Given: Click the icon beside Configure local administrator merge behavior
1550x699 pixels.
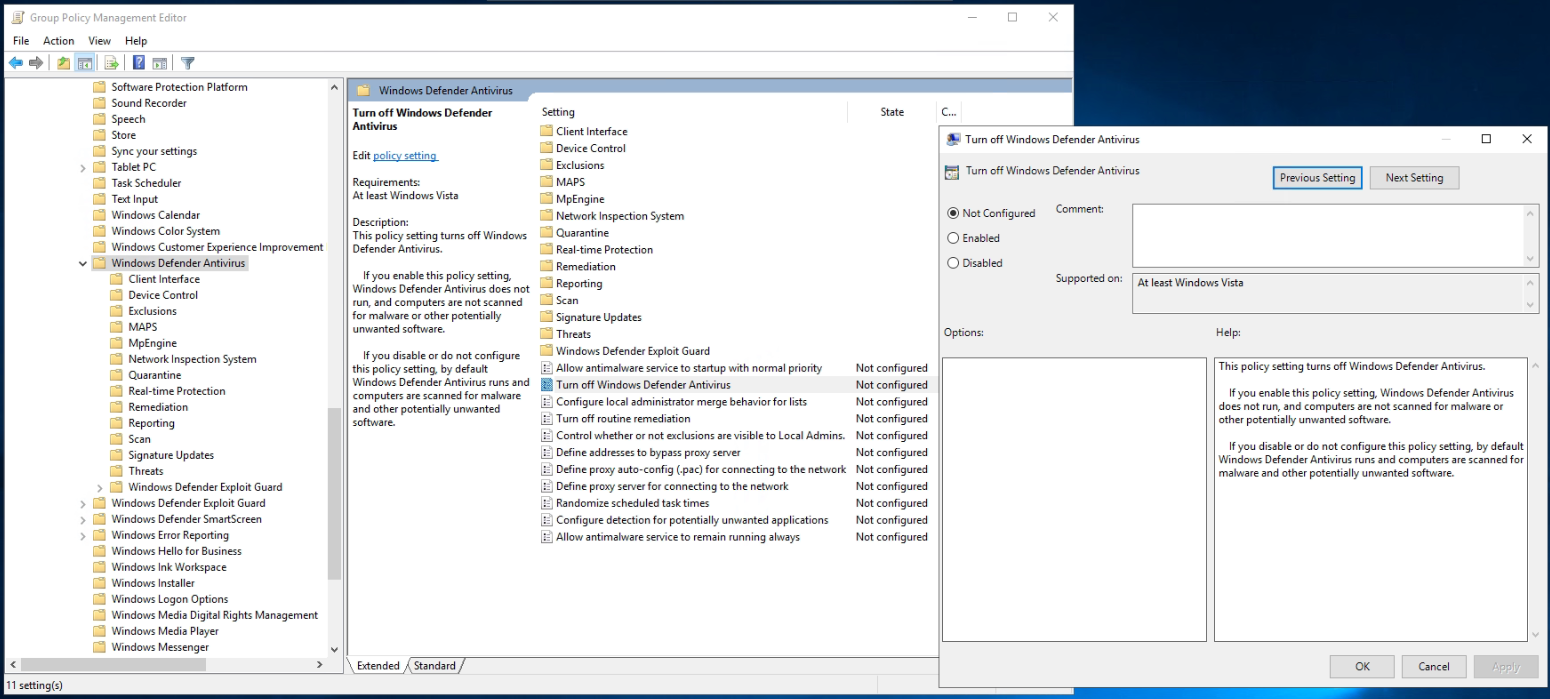Looking at the screenshot, I should (547, 402).
